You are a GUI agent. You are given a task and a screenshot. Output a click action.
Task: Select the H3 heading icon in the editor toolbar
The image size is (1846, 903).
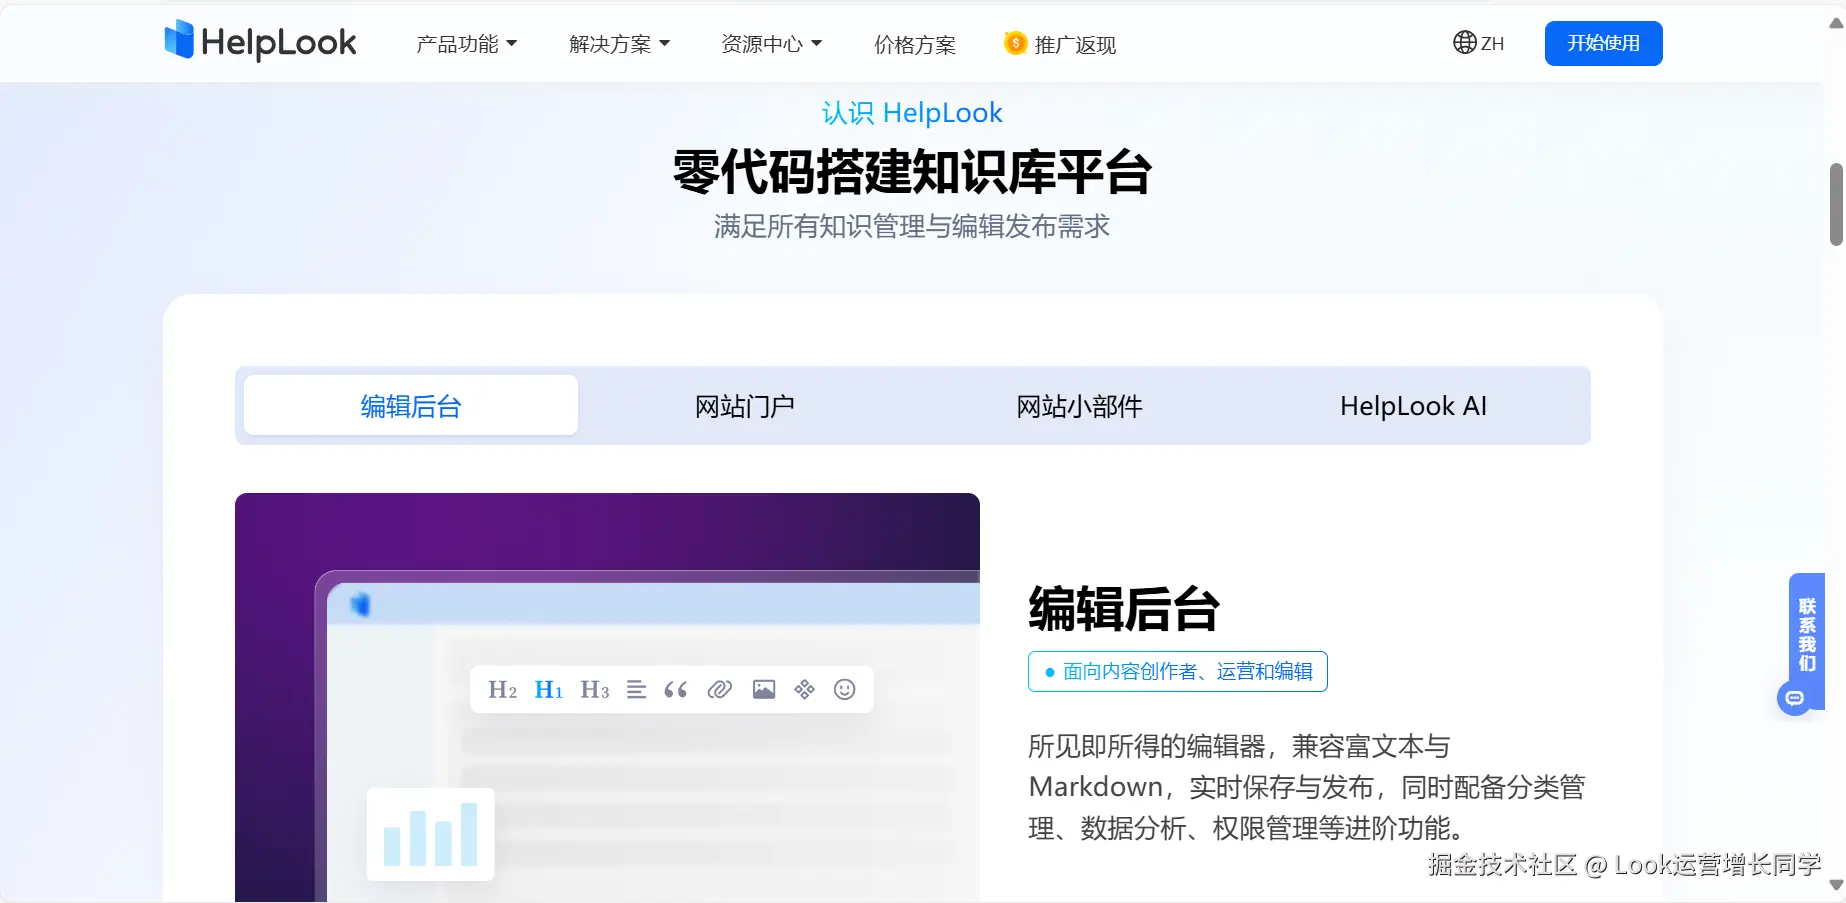point(594,689)
